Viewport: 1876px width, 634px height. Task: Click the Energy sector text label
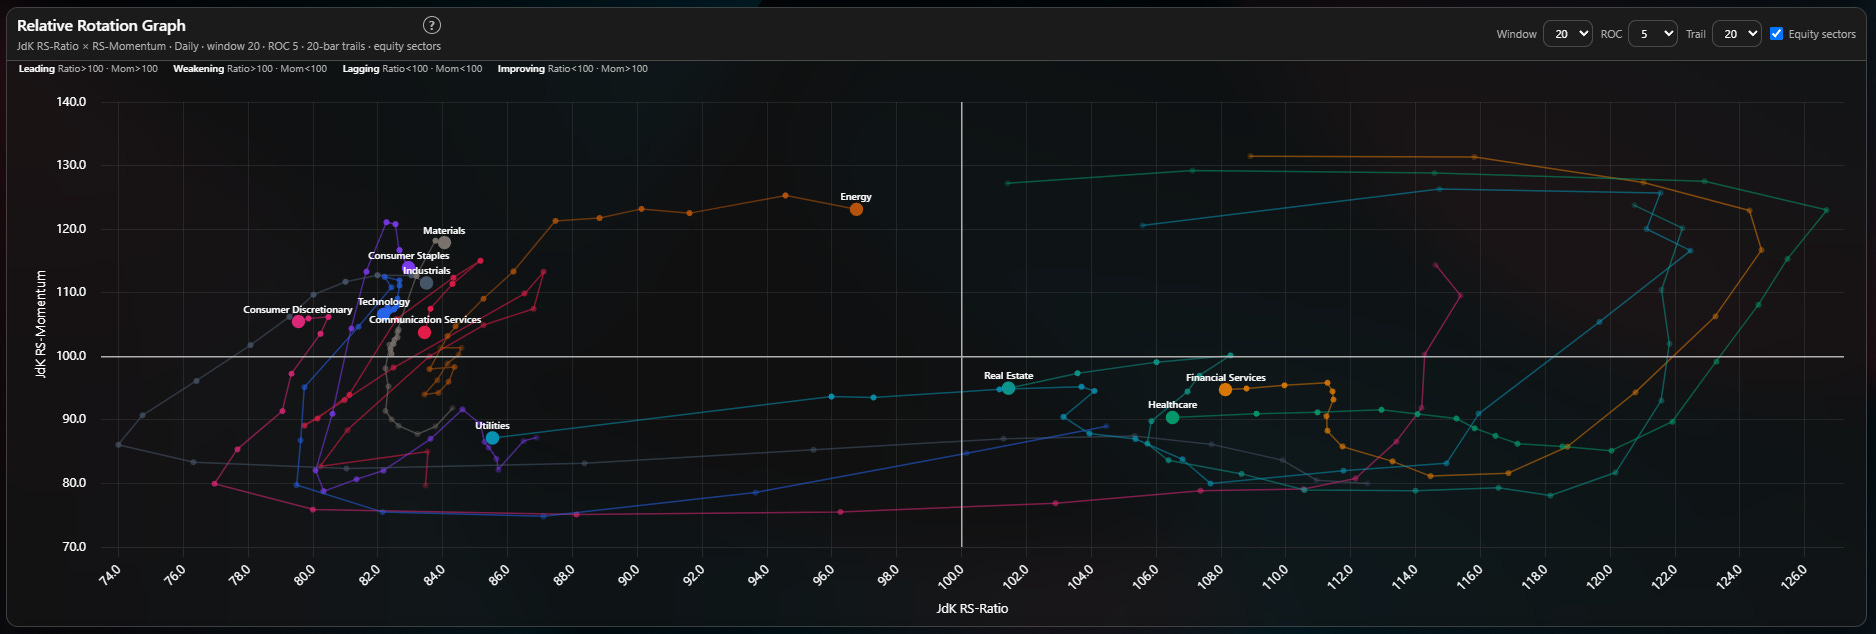tap(856, 197)
